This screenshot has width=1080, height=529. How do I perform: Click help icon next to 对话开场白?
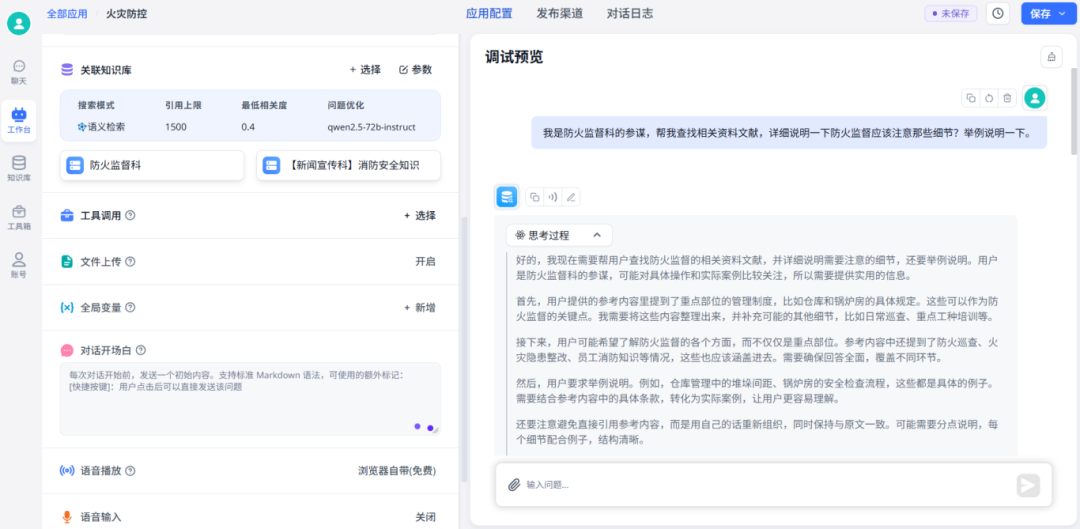(x=141, y=350)
